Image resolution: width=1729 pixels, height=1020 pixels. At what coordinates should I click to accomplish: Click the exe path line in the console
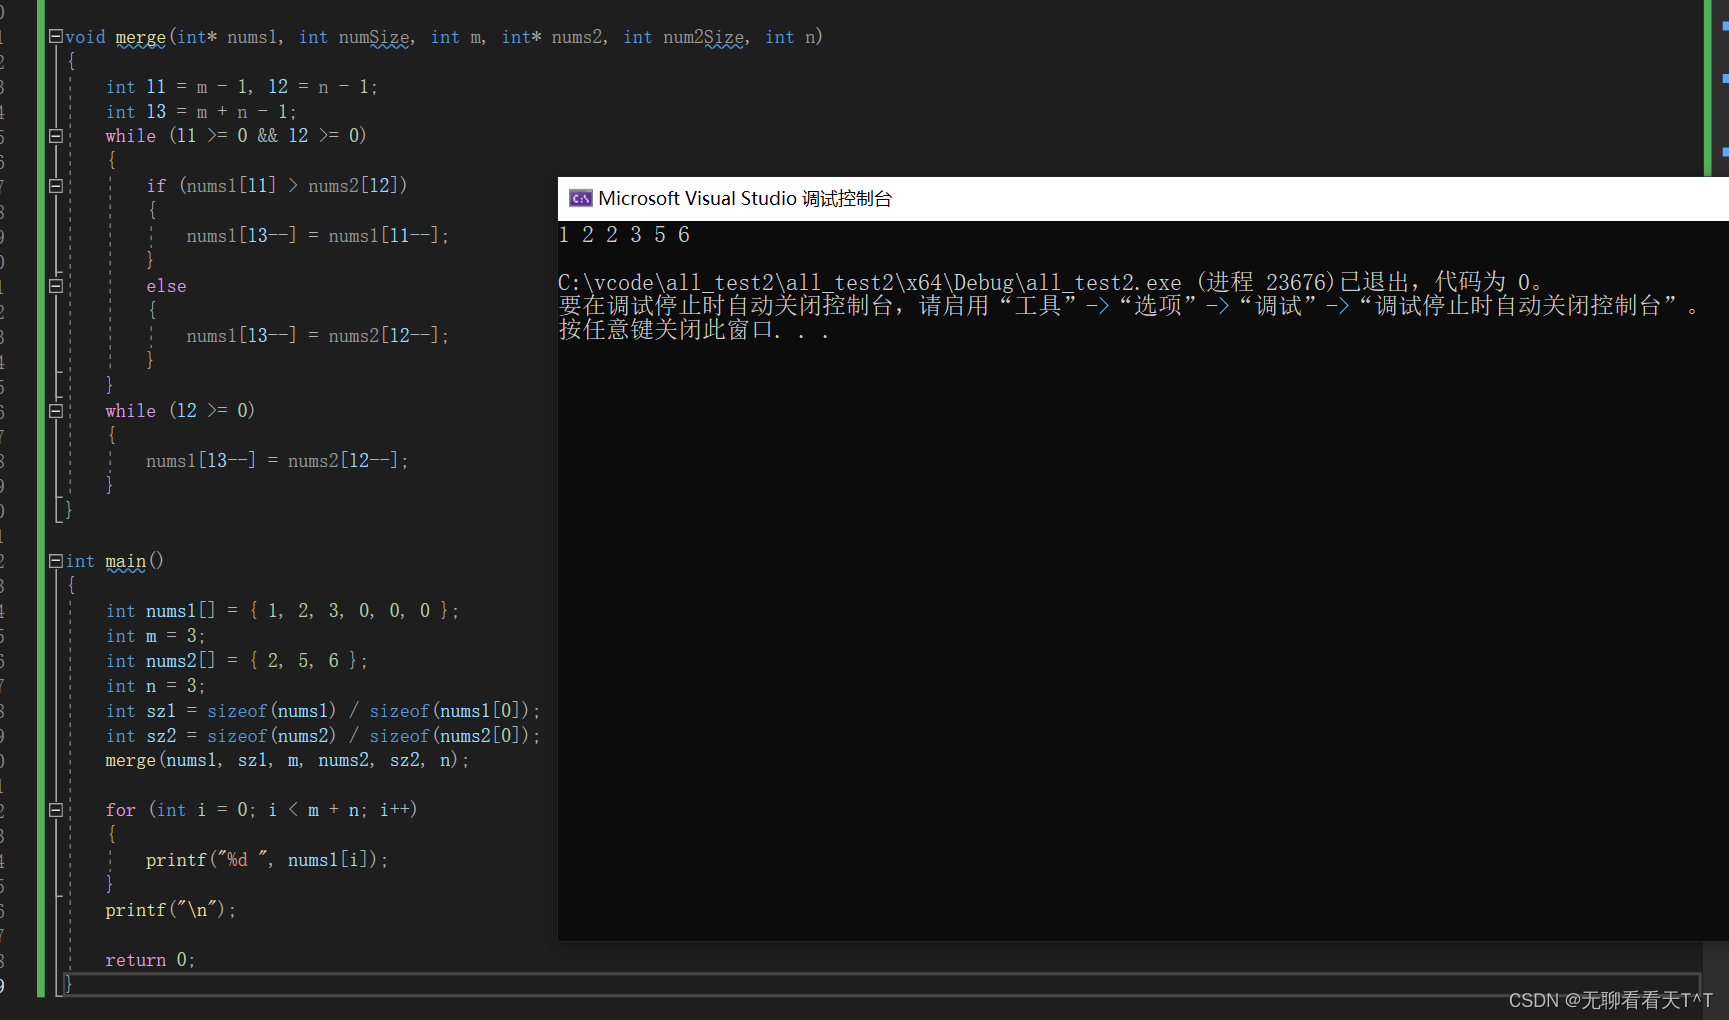pyautogui.click(x=1050, y=282)
